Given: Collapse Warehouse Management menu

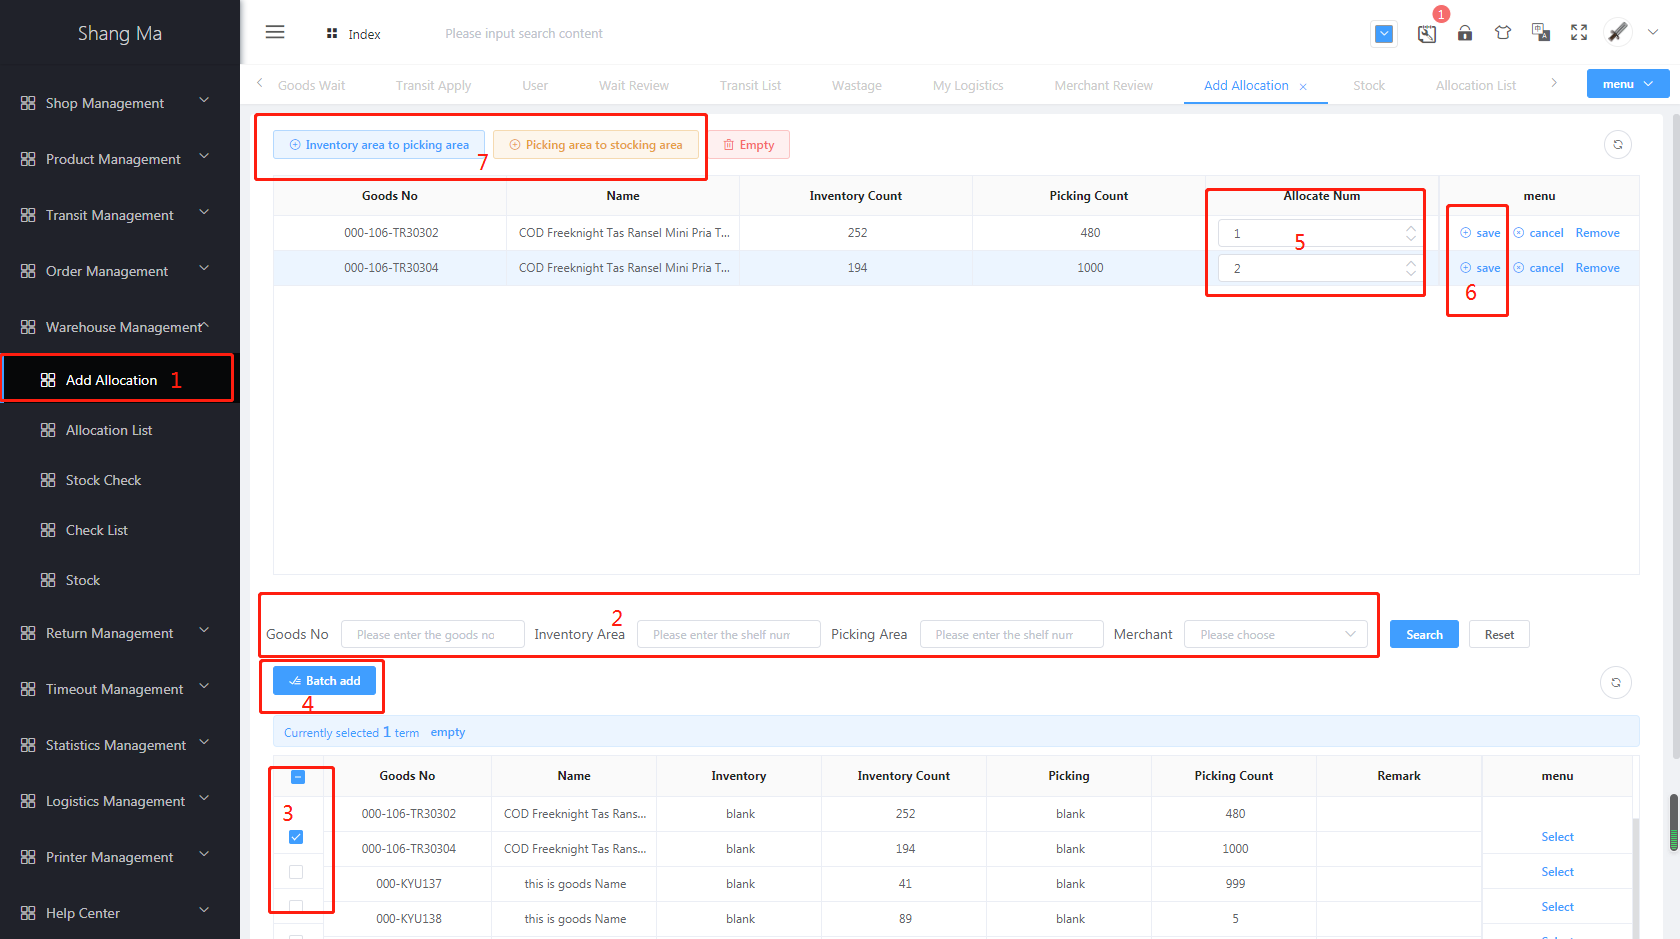Looking at the screenshot, I should coord(205,325).
